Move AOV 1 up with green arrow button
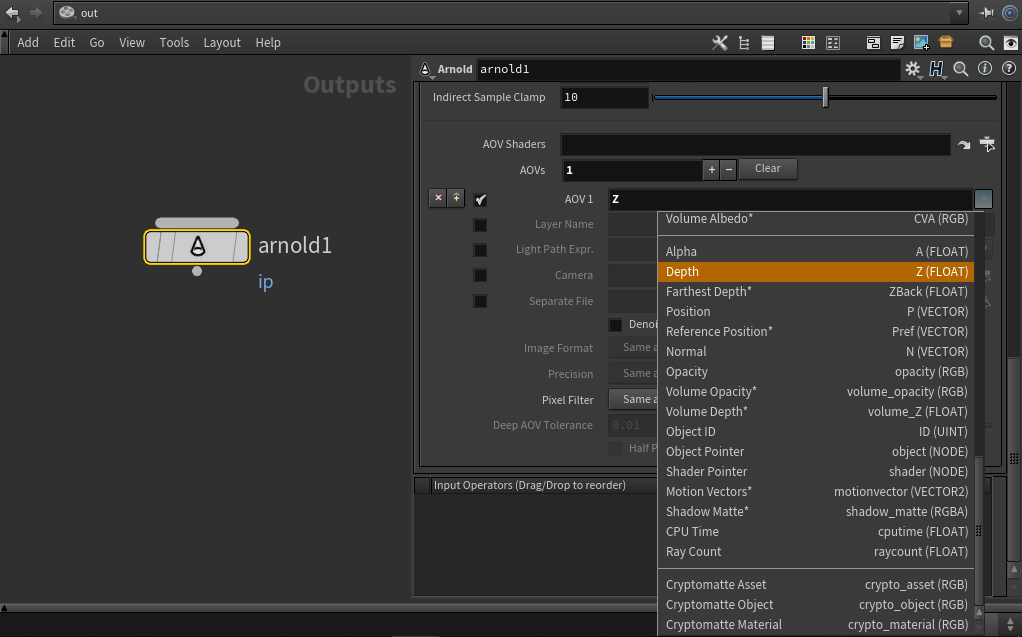This screenshot has height=637, width=1022. click(x=456, y=198)
